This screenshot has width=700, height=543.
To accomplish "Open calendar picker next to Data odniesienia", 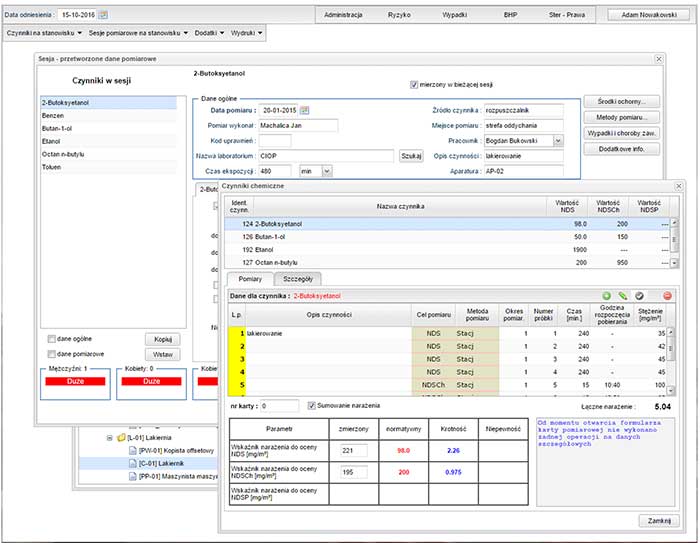I will (104, 15).
